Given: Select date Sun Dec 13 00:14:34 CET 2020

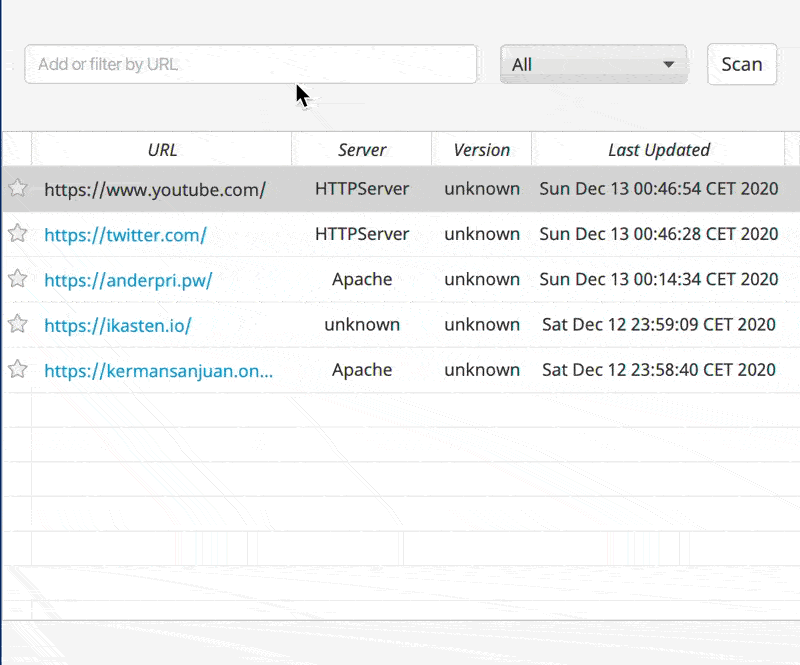Looking at the screenshot, I should 659,279.
